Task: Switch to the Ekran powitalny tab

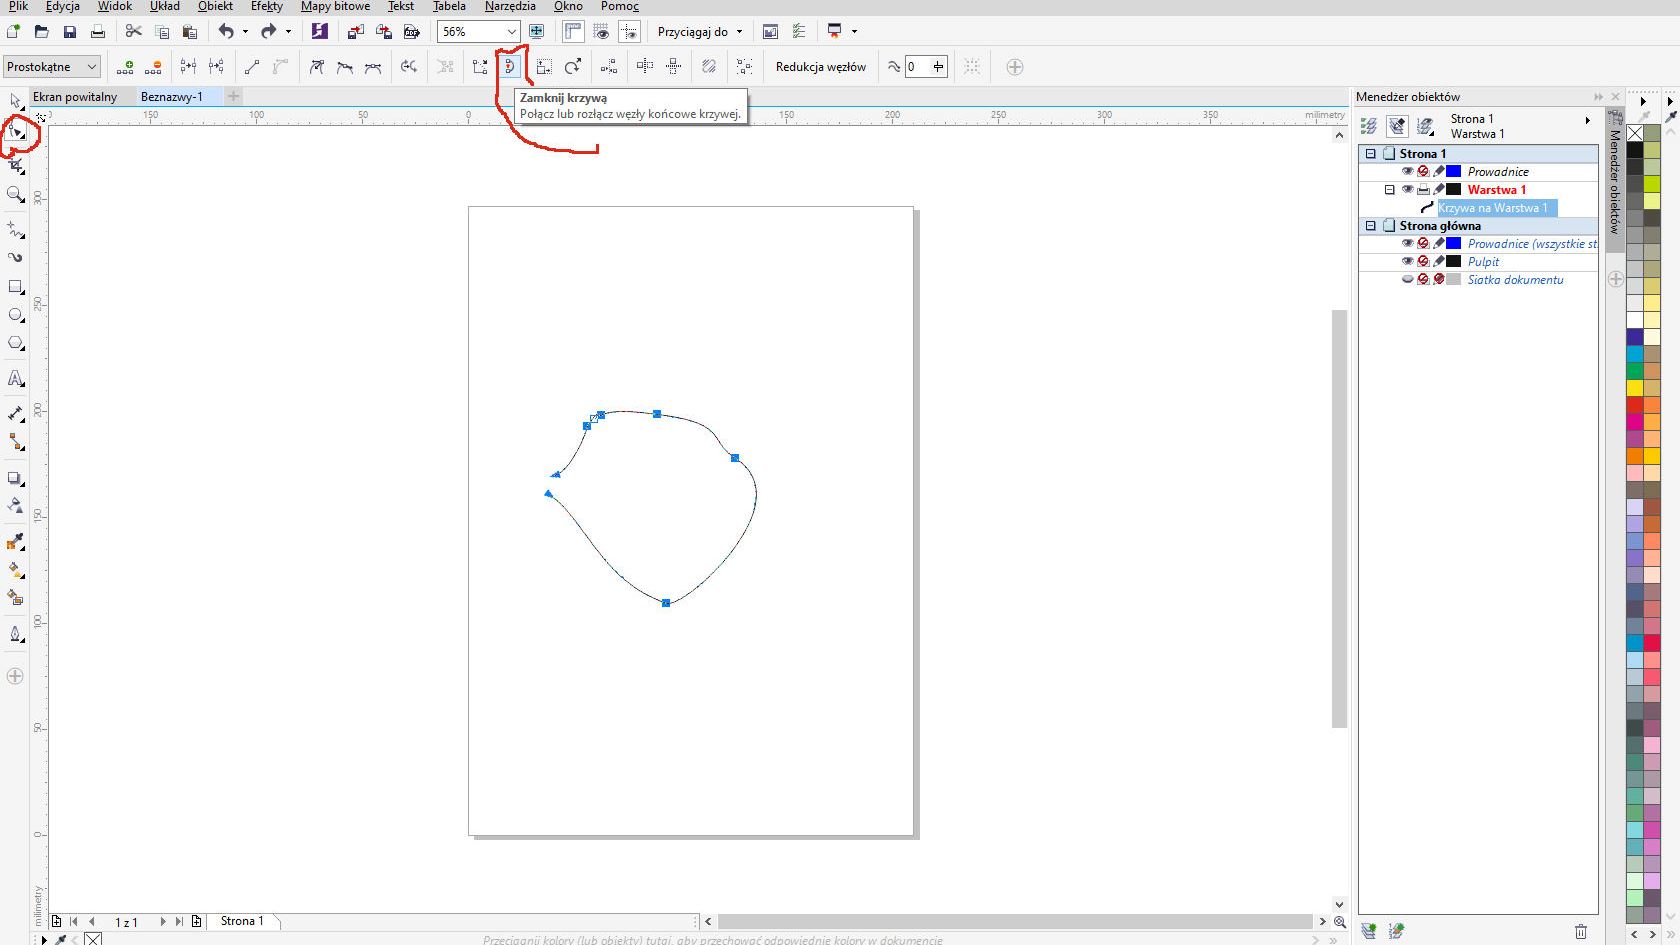Action: 75,97
